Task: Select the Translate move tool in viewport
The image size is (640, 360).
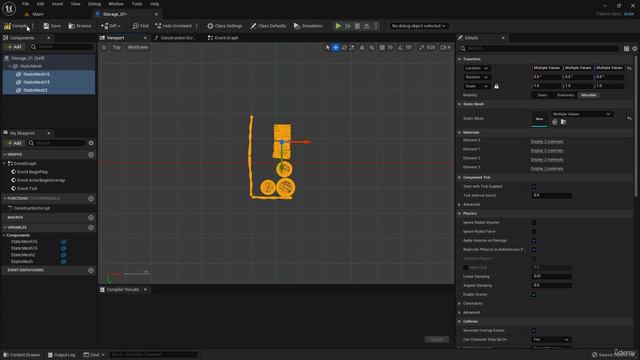Action: [336, 47]
